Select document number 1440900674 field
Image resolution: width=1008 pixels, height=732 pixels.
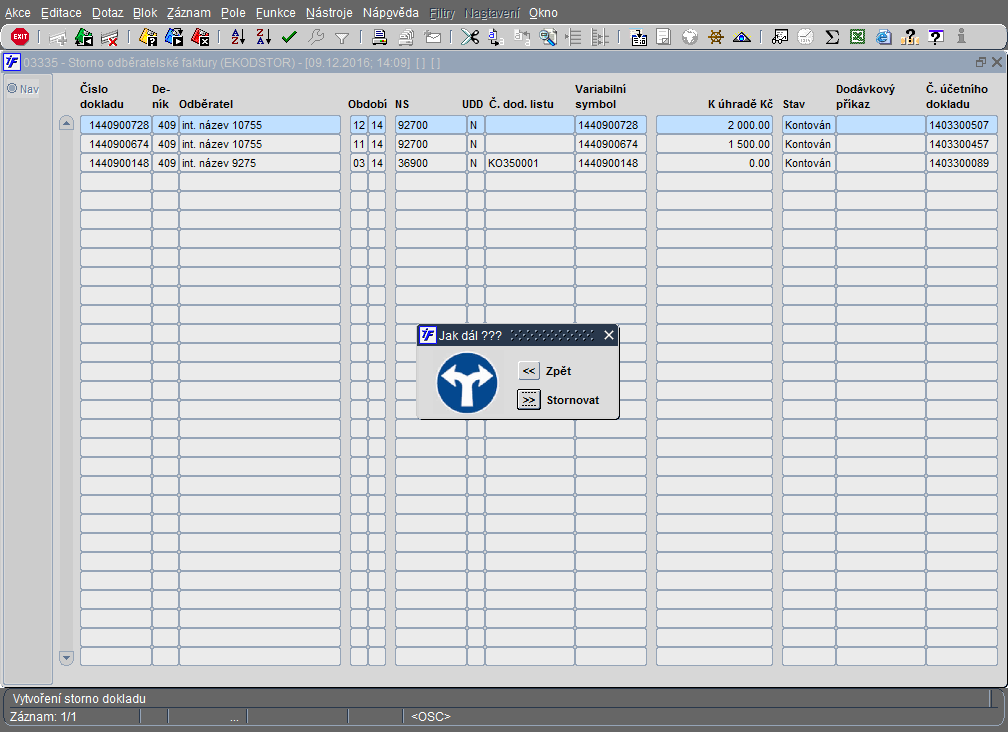(x=115, y=144)
